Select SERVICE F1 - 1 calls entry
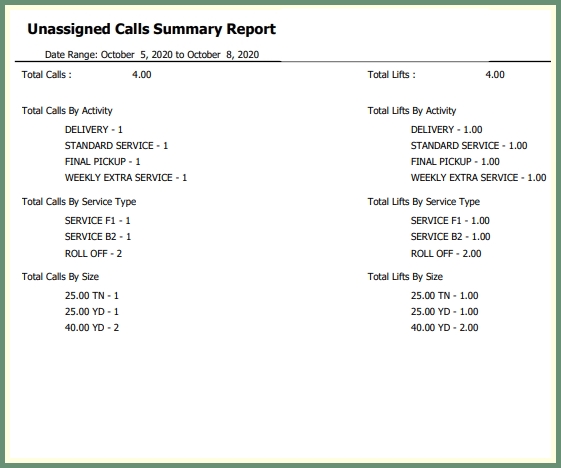Screen dimensions: 561x468 click(x=98, y=221)
